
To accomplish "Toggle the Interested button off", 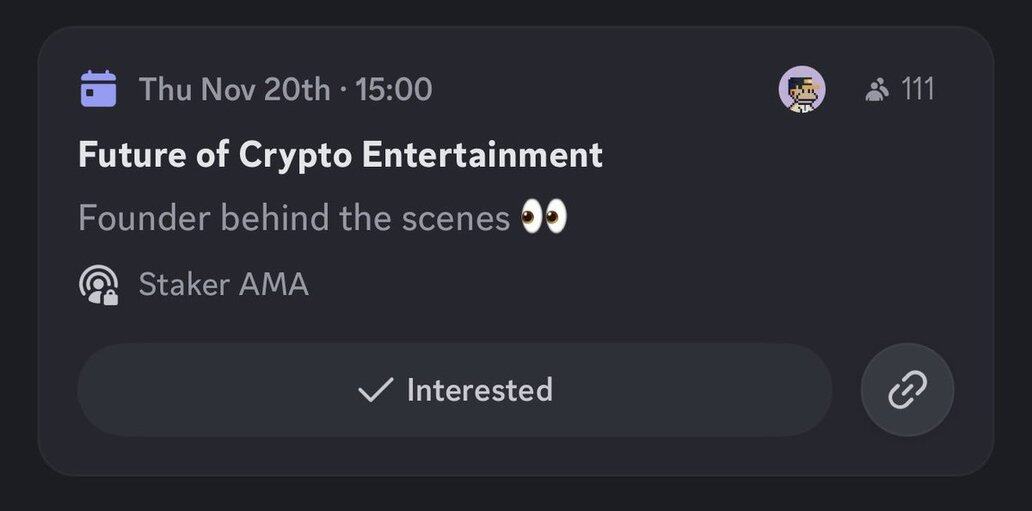I will 454,390.
